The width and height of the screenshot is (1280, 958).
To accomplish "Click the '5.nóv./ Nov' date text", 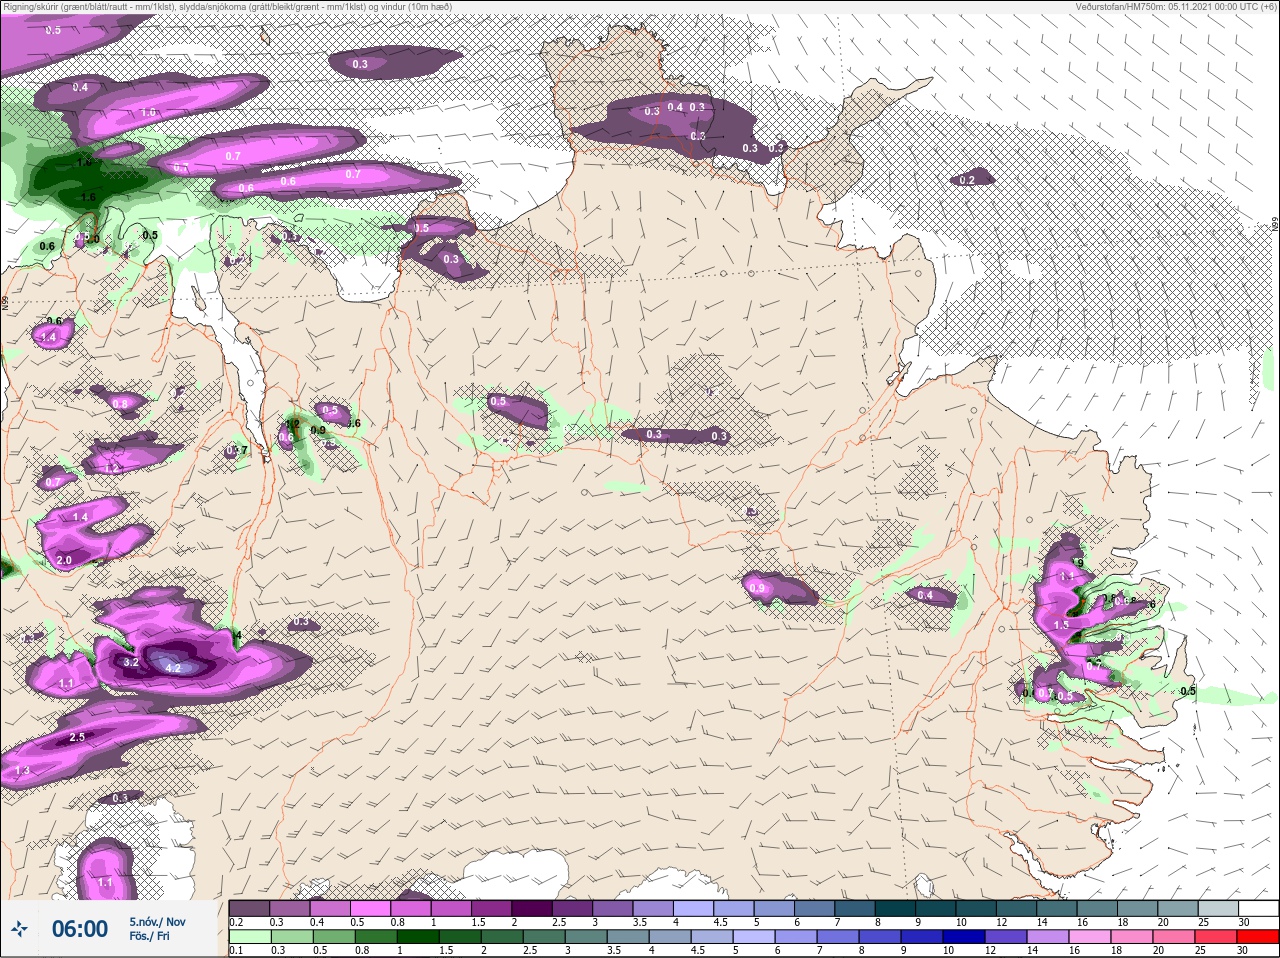I will [x=157, y=922].
